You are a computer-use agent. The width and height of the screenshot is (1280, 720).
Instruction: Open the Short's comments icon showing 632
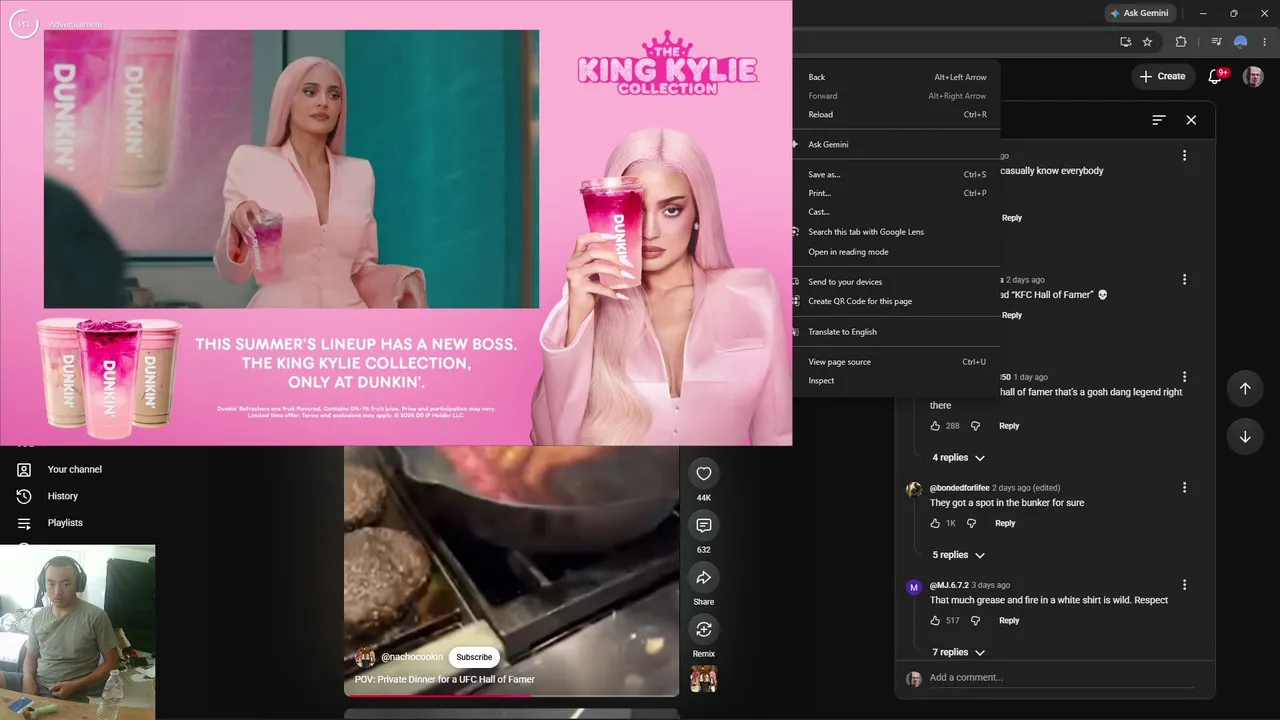pos(703,526)
